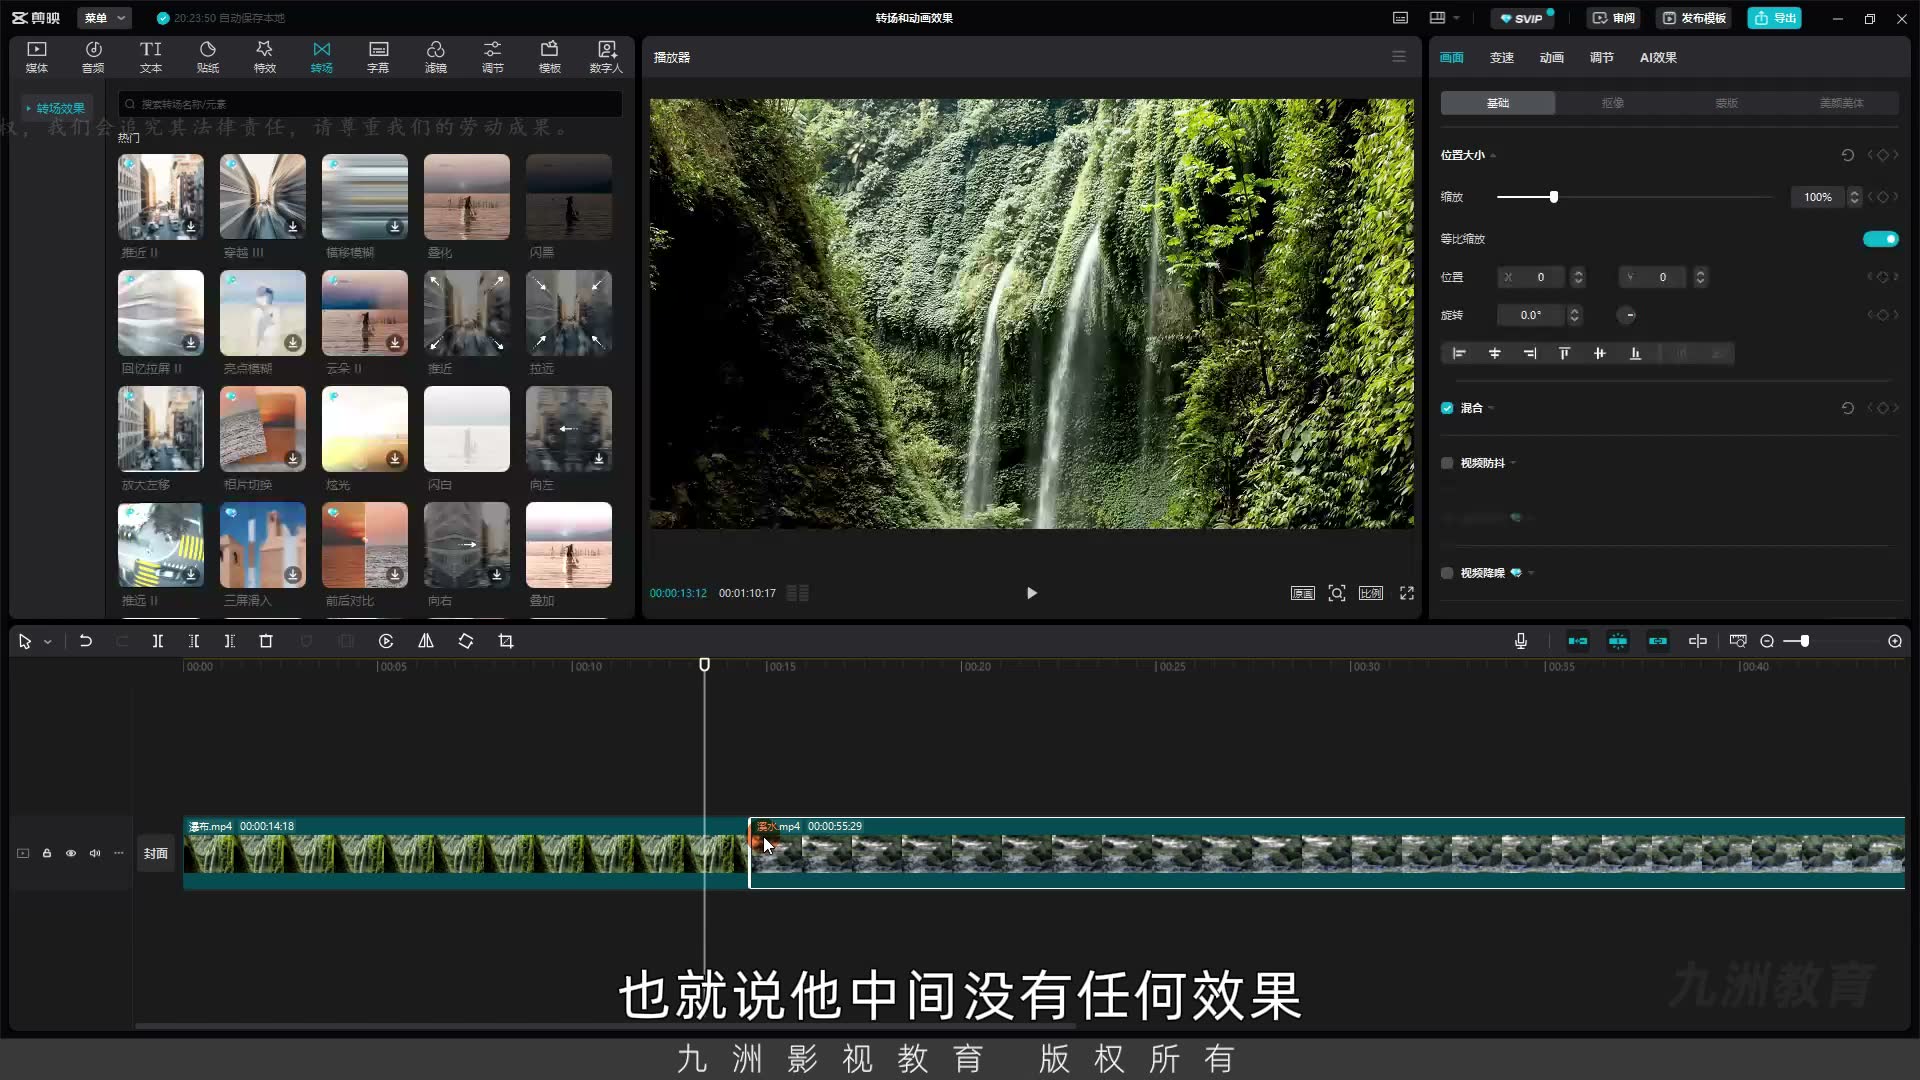Open the 贴纸 stickers panel icon
The image size is (1920, 1080).
click(x=207, y=57)
